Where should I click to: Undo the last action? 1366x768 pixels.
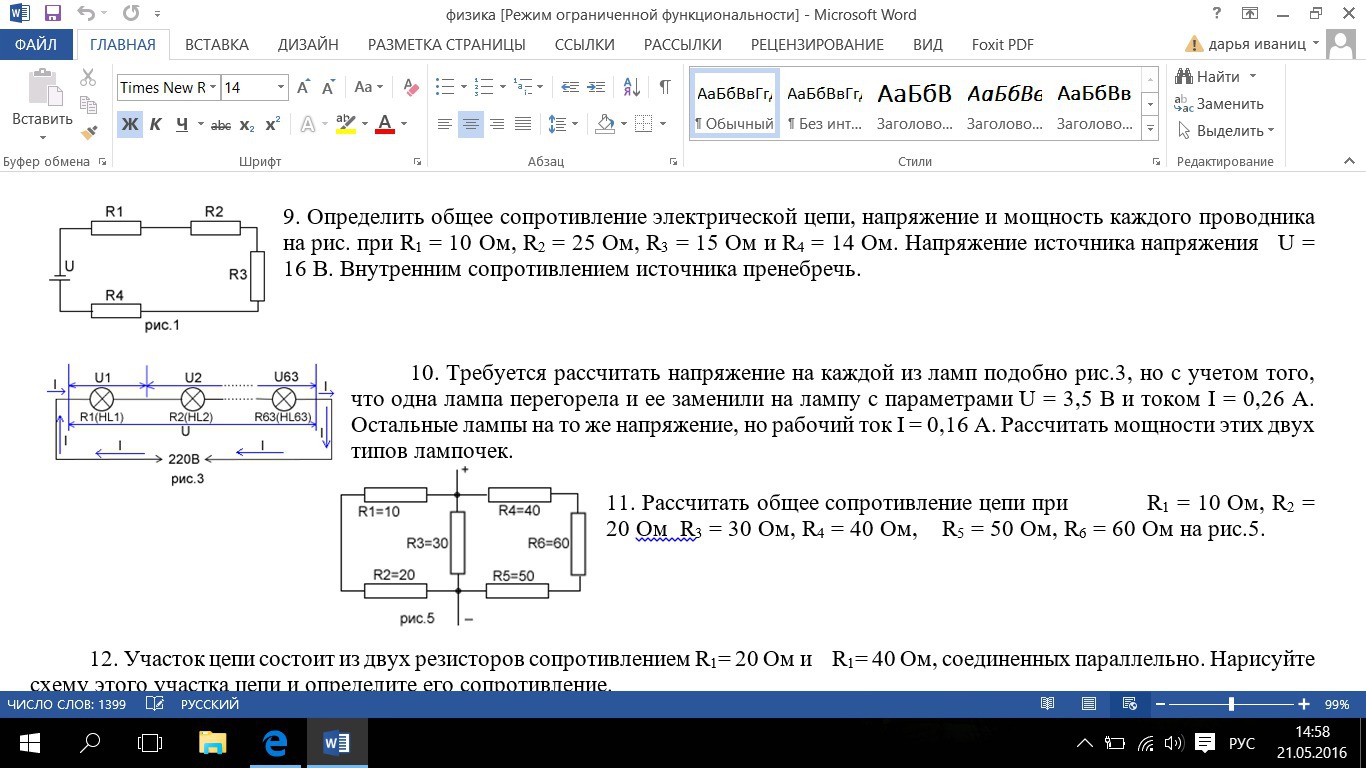[x=87, y=15]
